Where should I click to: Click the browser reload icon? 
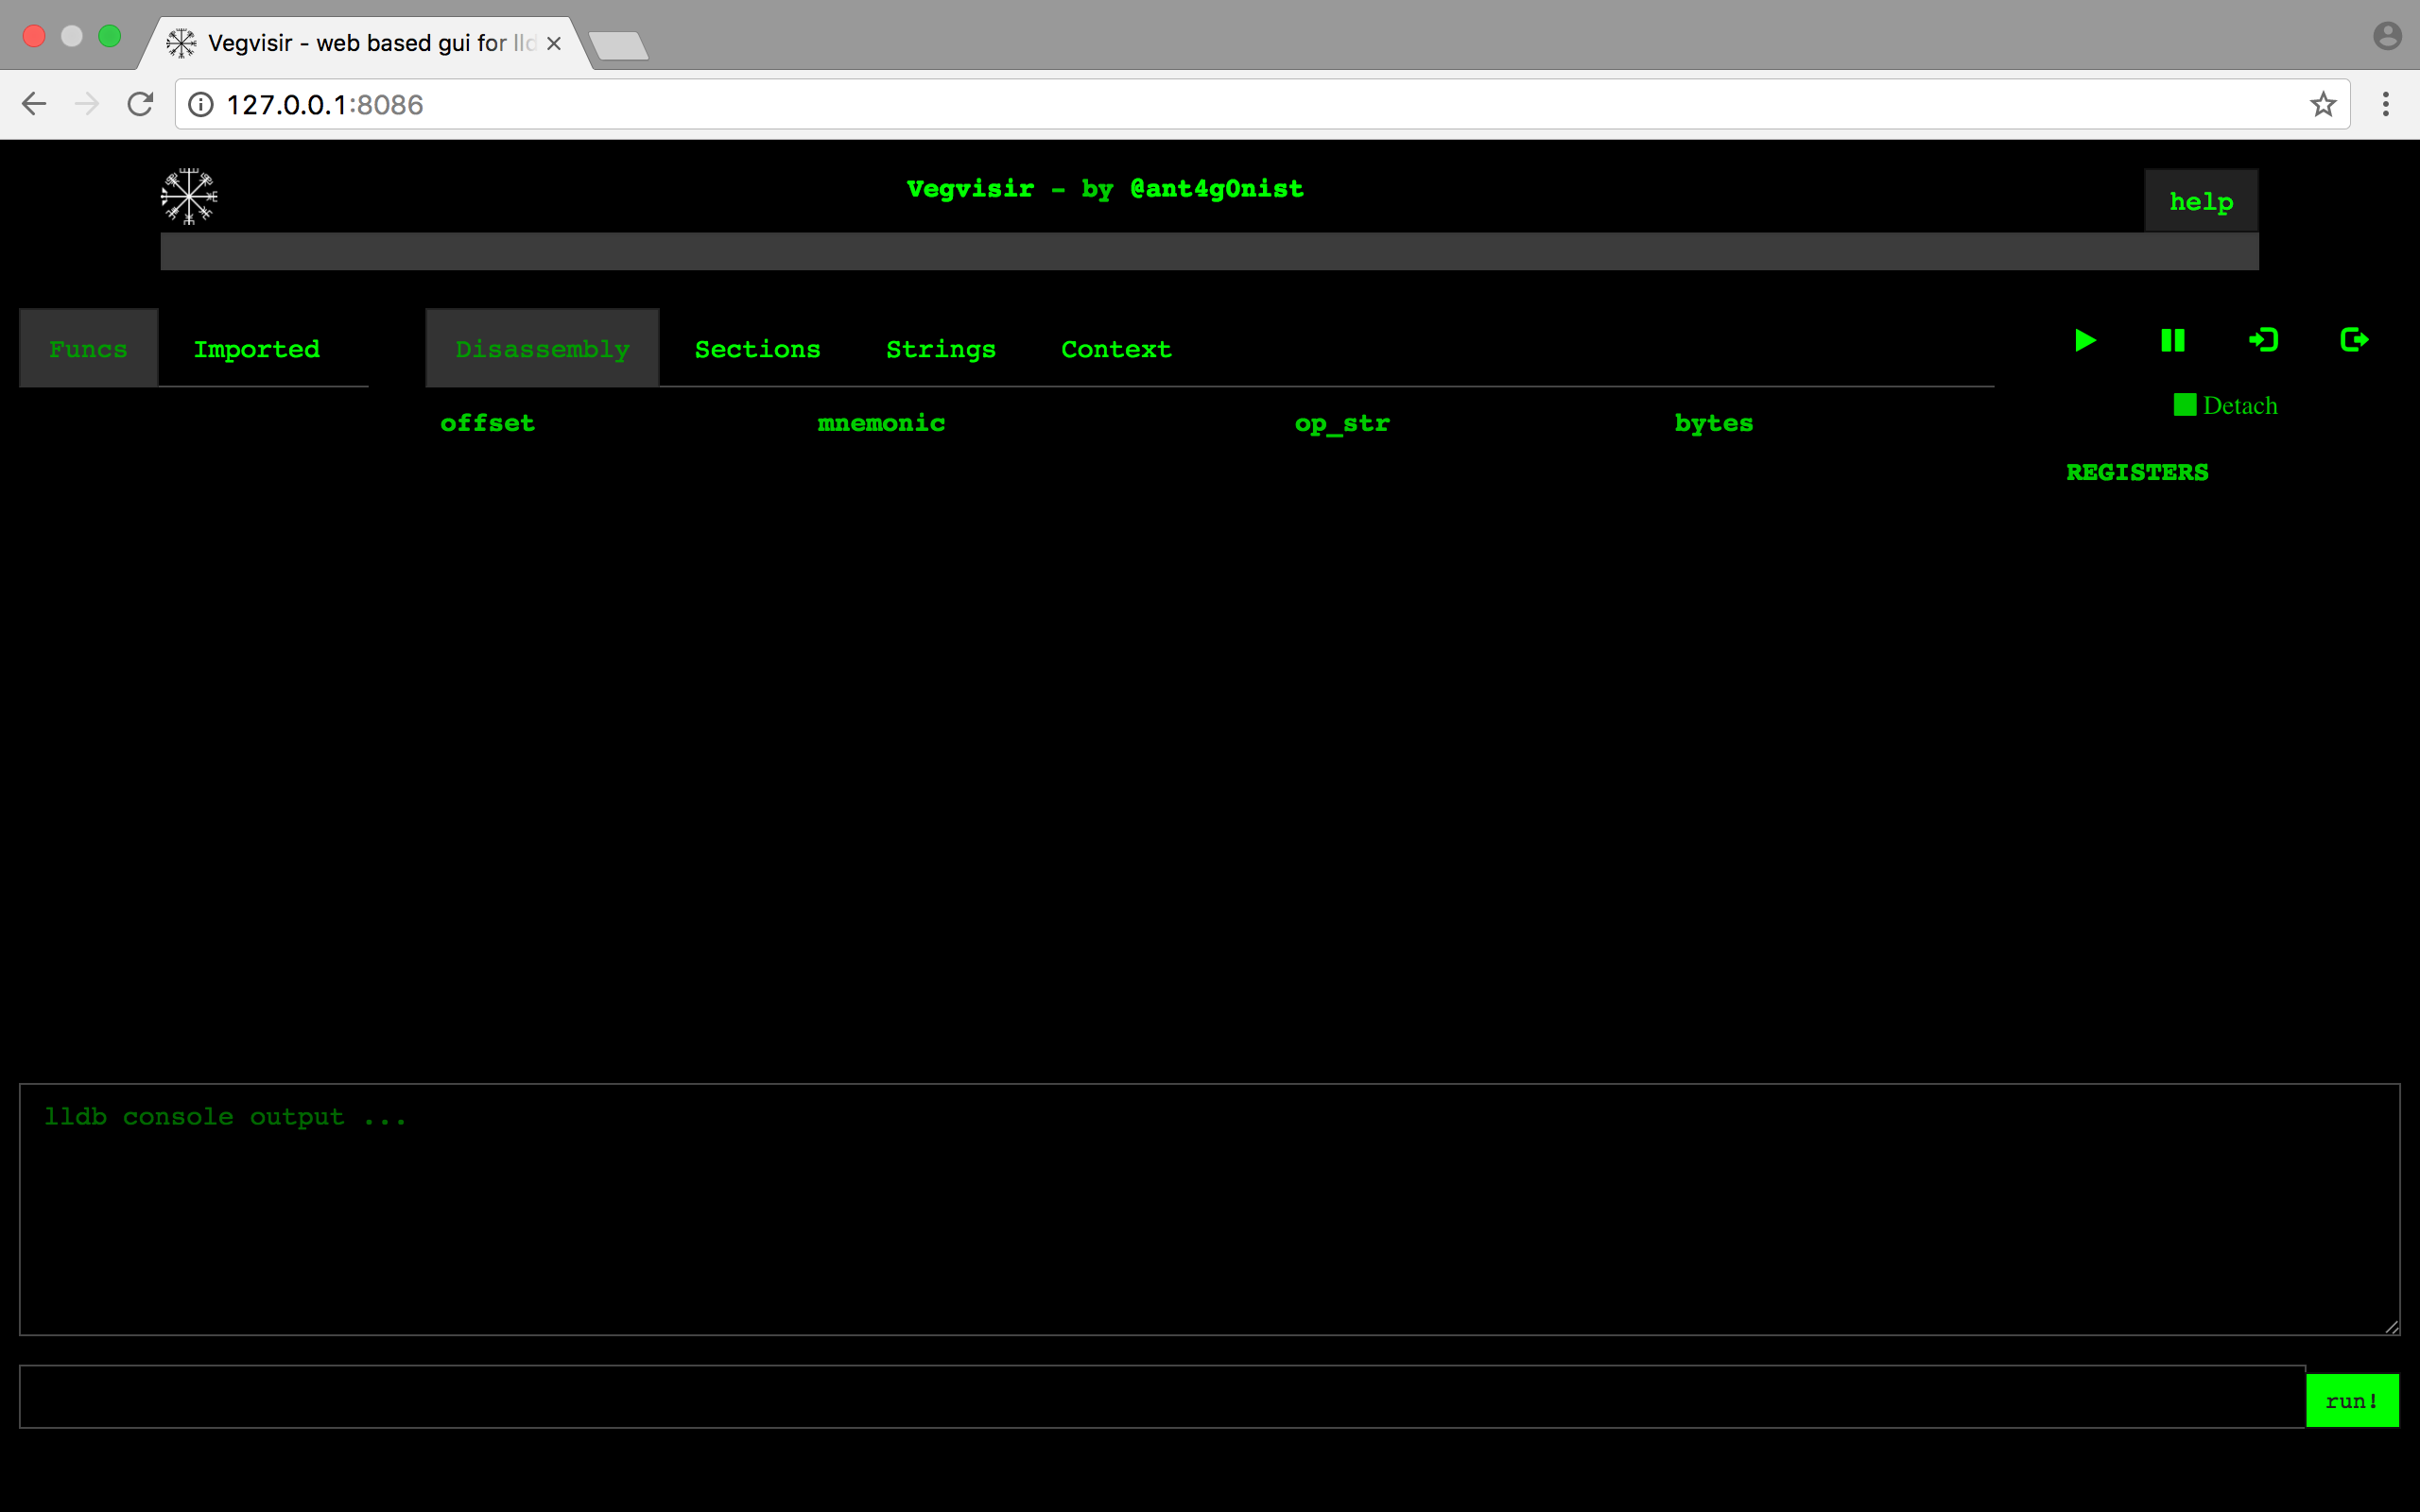point(140,104)
